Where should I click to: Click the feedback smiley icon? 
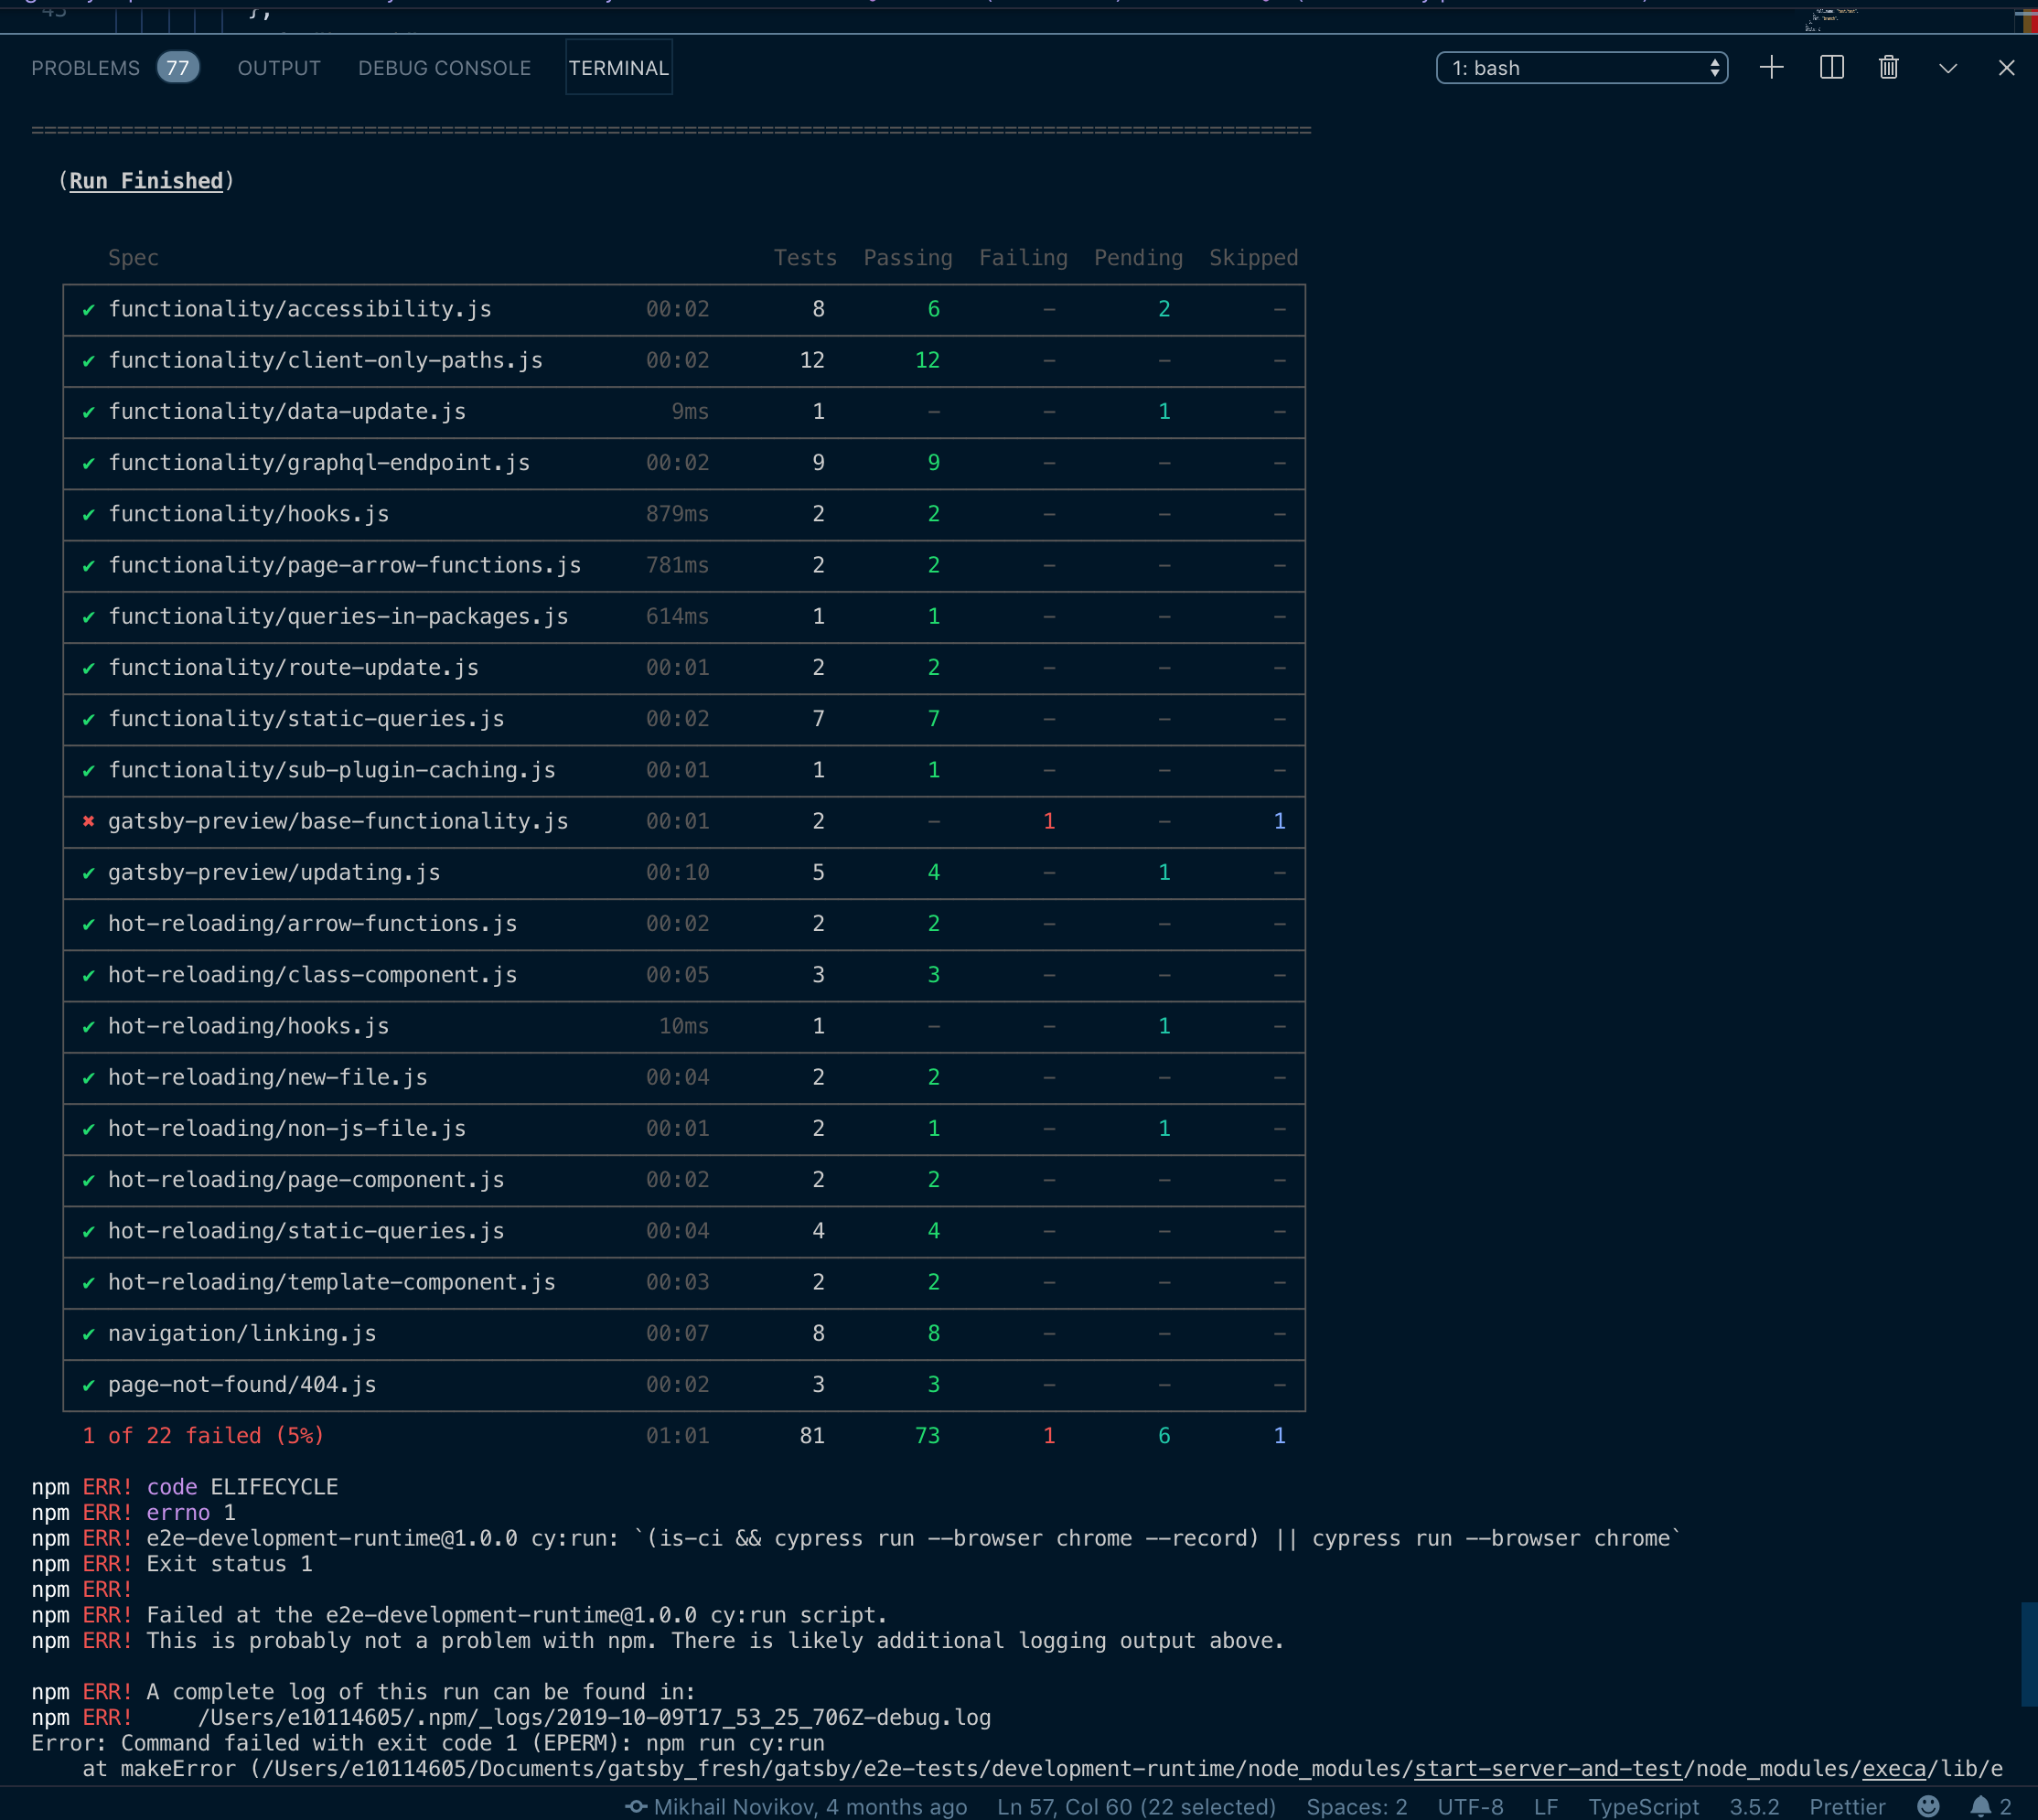[1928, 1806]
